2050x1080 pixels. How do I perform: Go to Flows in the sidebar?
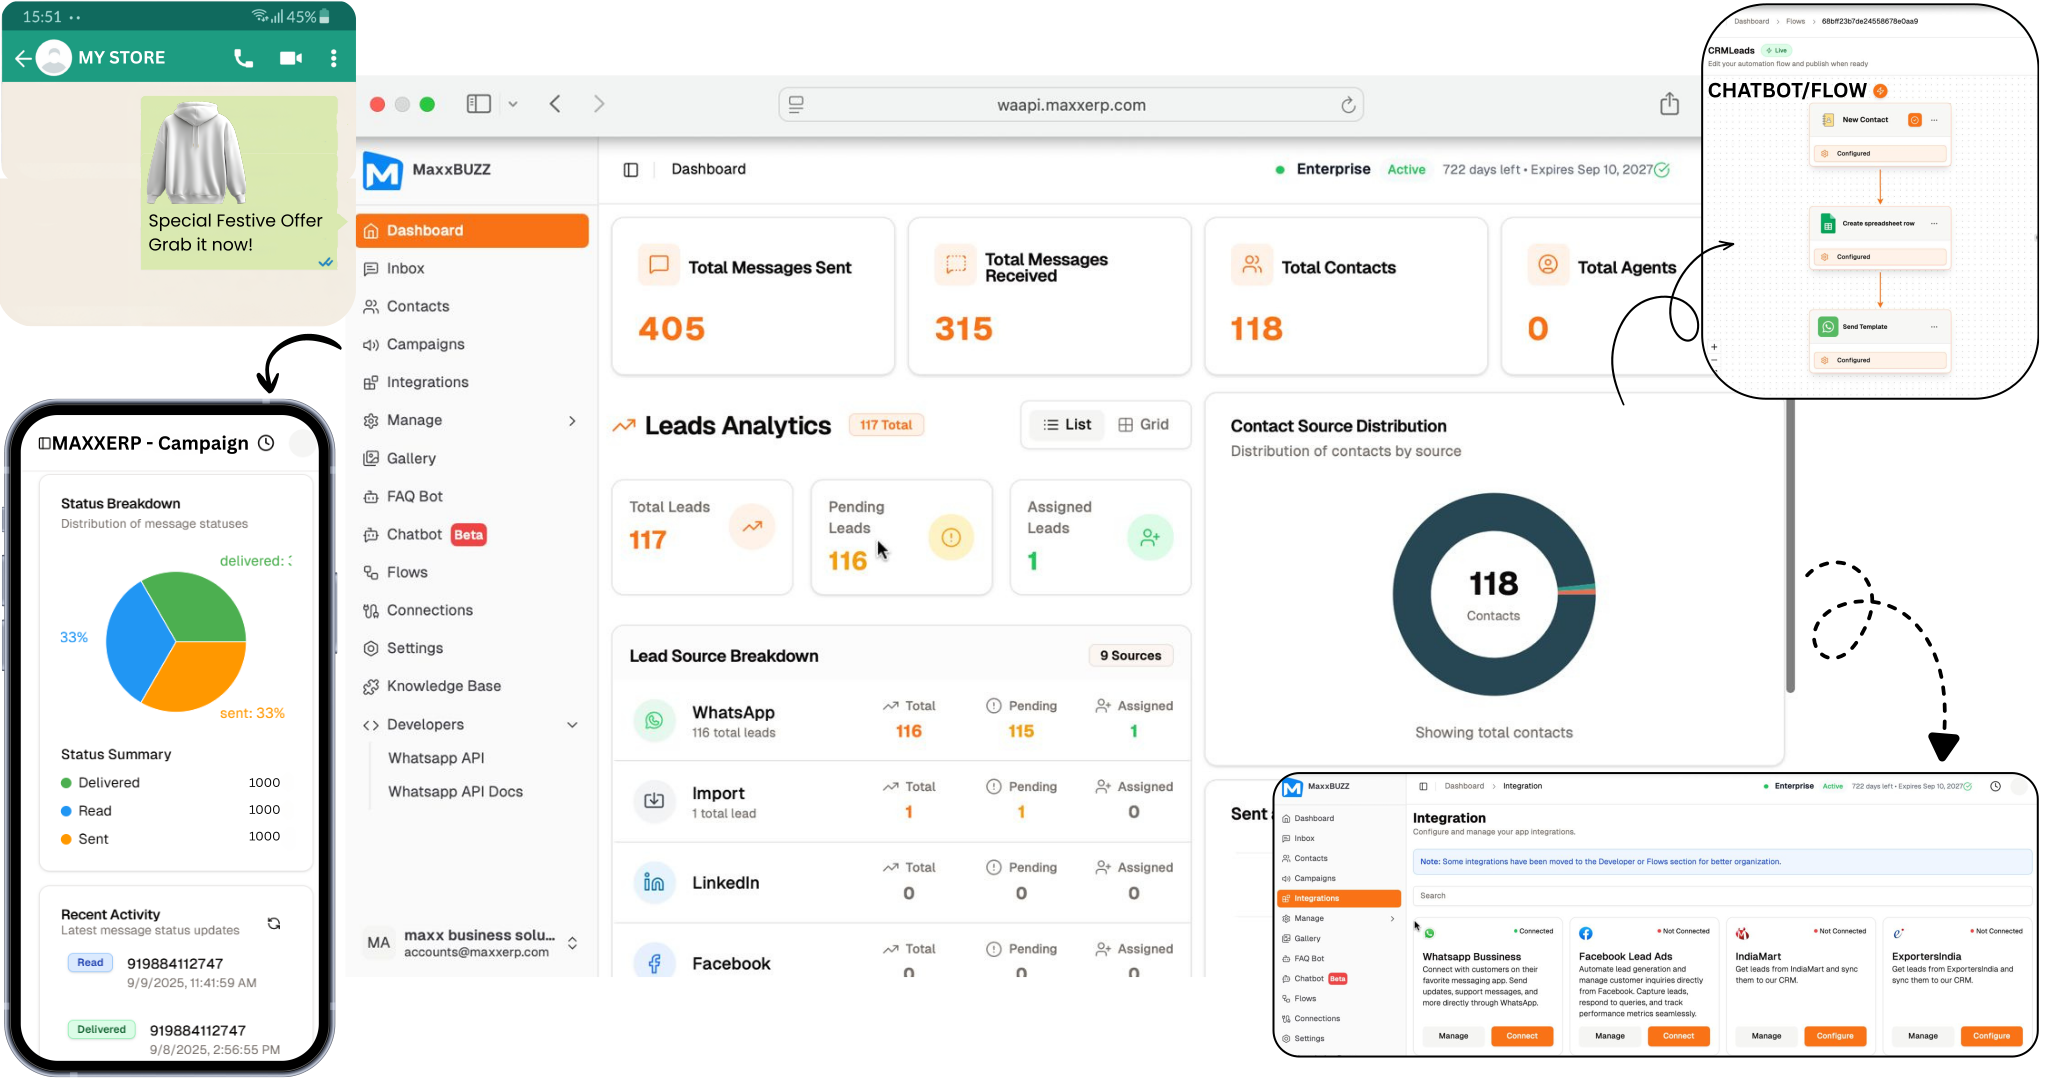click(407, 572)
